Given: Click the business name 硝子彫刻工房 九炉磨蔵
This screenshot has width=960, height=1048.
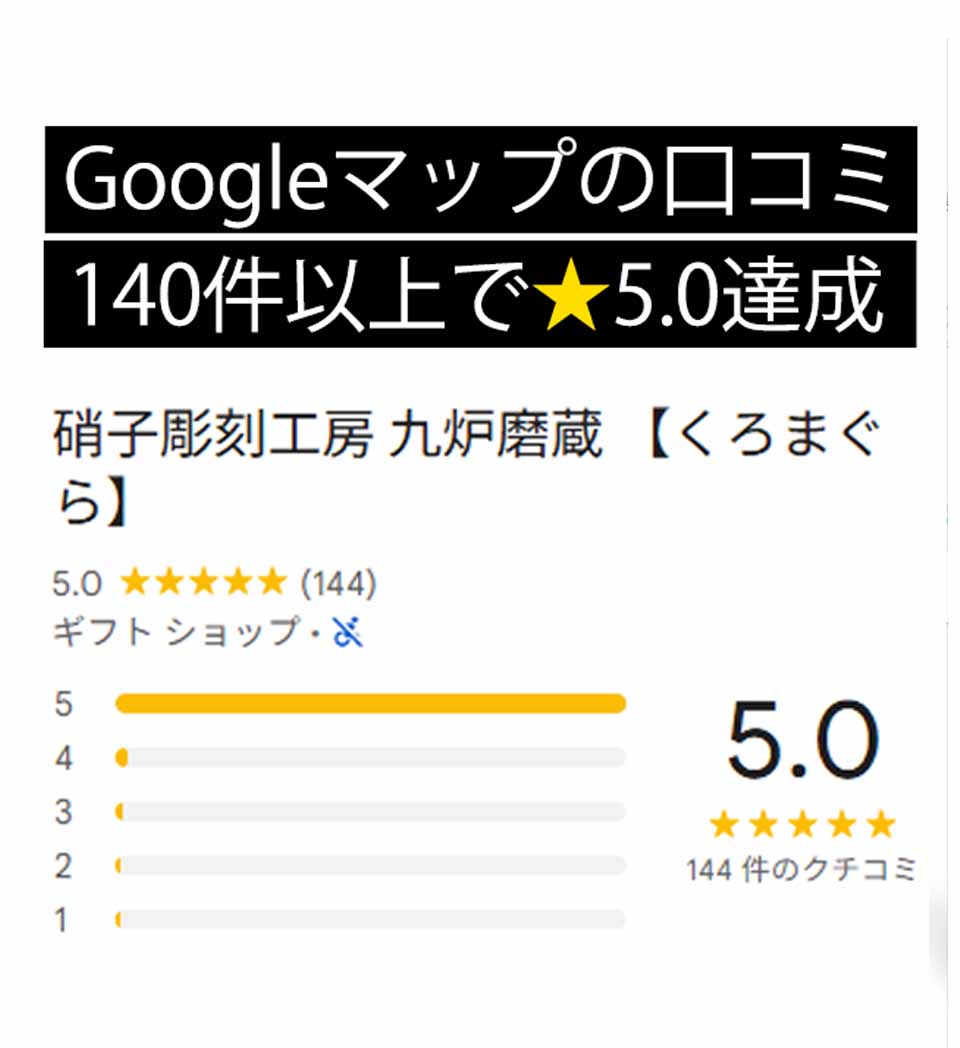Looking at the screenshot, I should point(327,439).
